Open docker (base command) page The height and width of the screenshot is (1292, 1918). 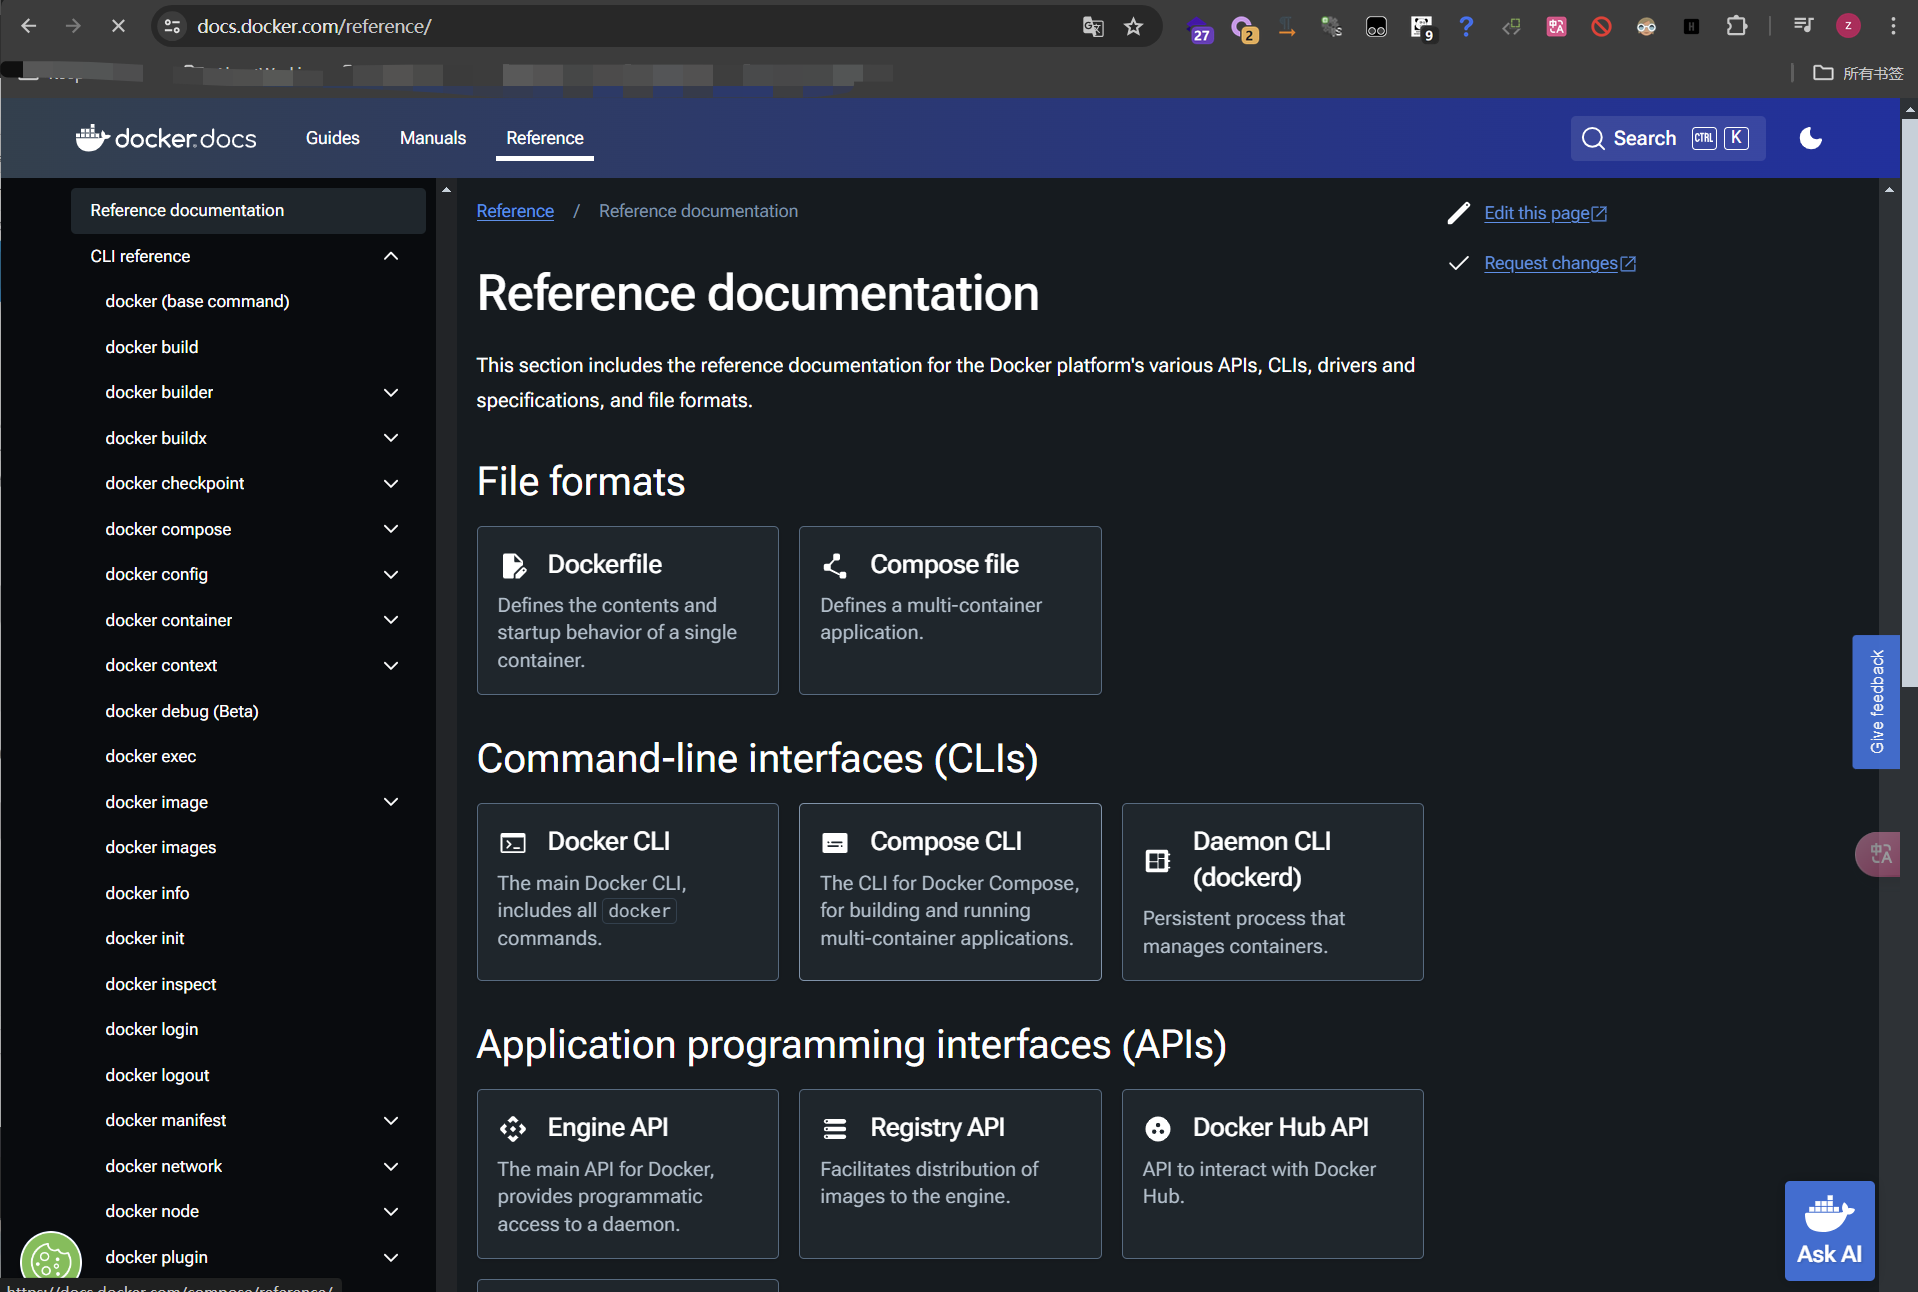coord(197,301)
